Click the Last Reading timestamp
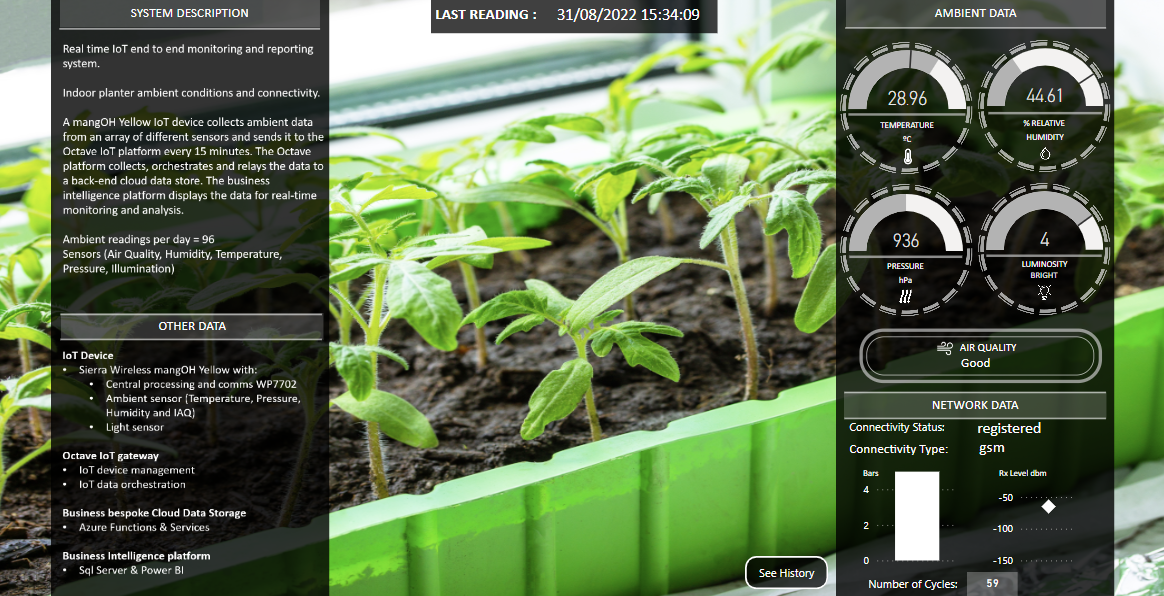1164x596 pixels. [628, 15]
